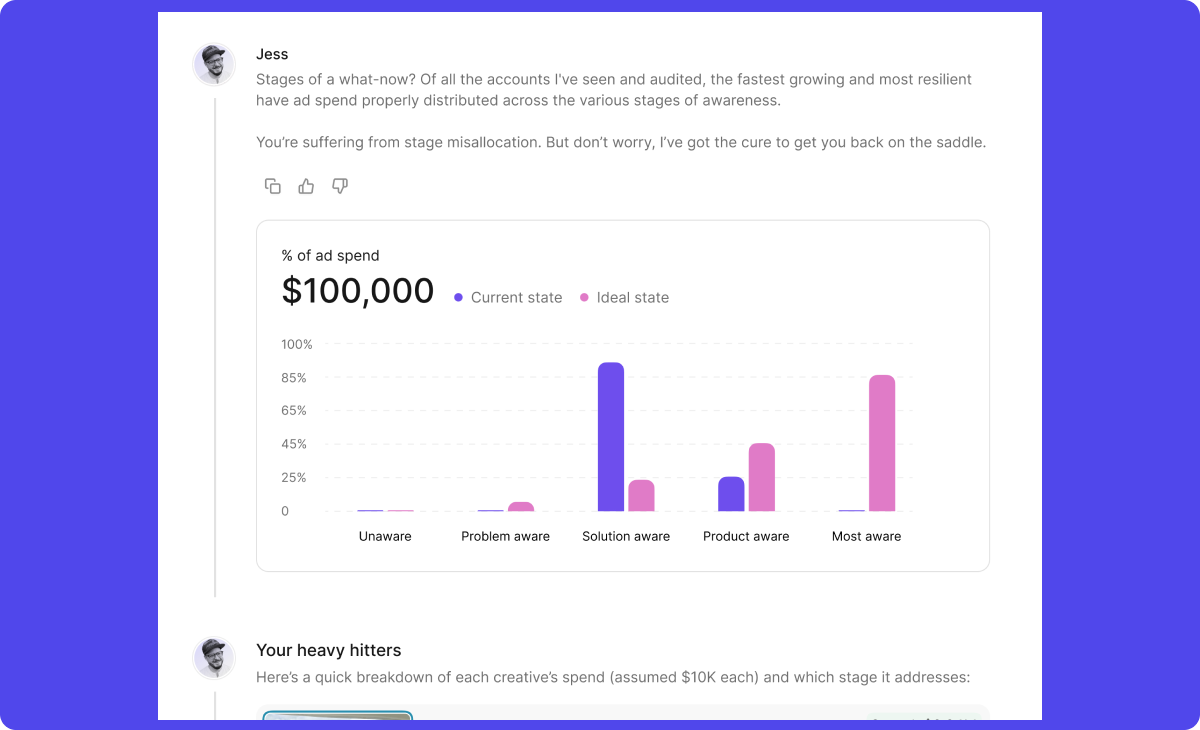
Task: Click the avatar beside Your heavy hitters
Action: click(214, 658)
